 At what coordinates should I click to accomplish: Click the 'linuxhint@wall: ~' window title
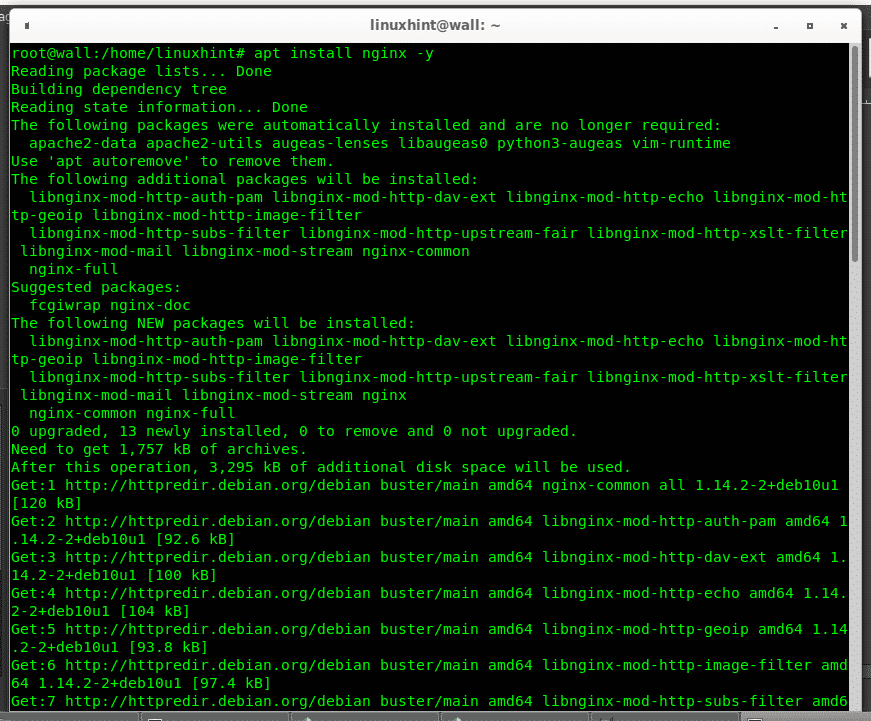point(435,25)
